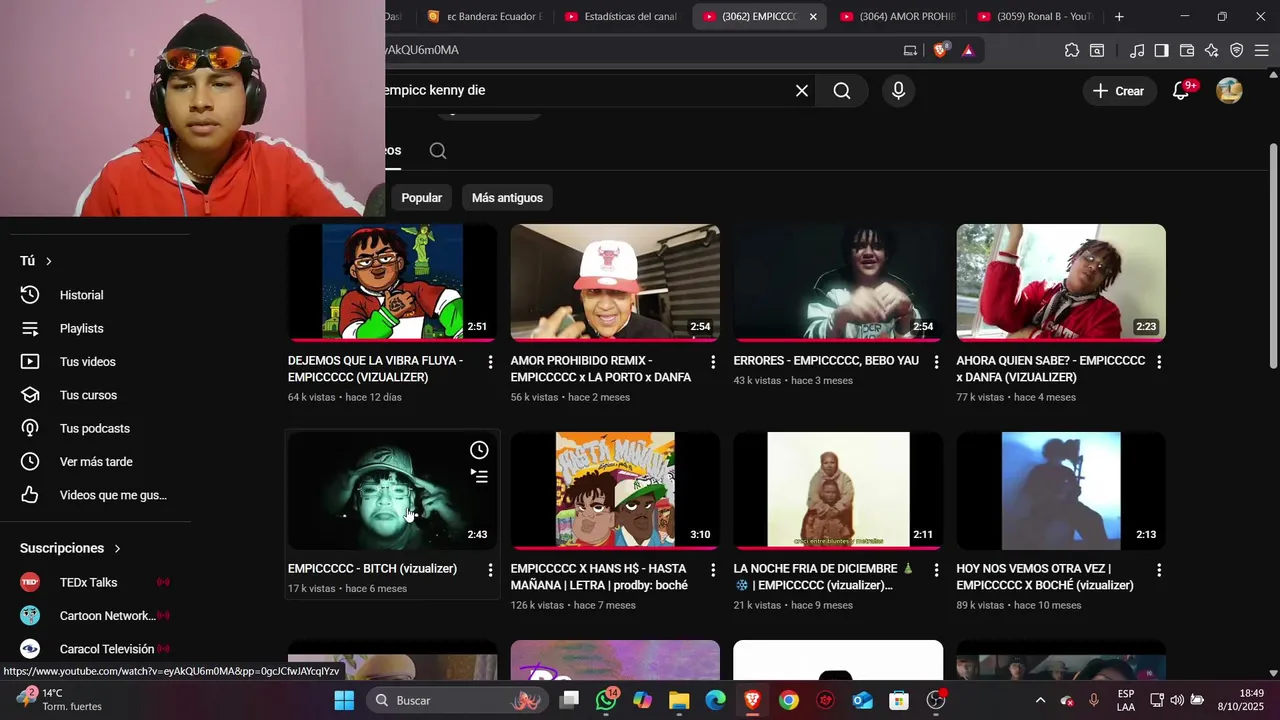
Task: Open Tus podcasts in the sidebar
Action: coord(96,428)
